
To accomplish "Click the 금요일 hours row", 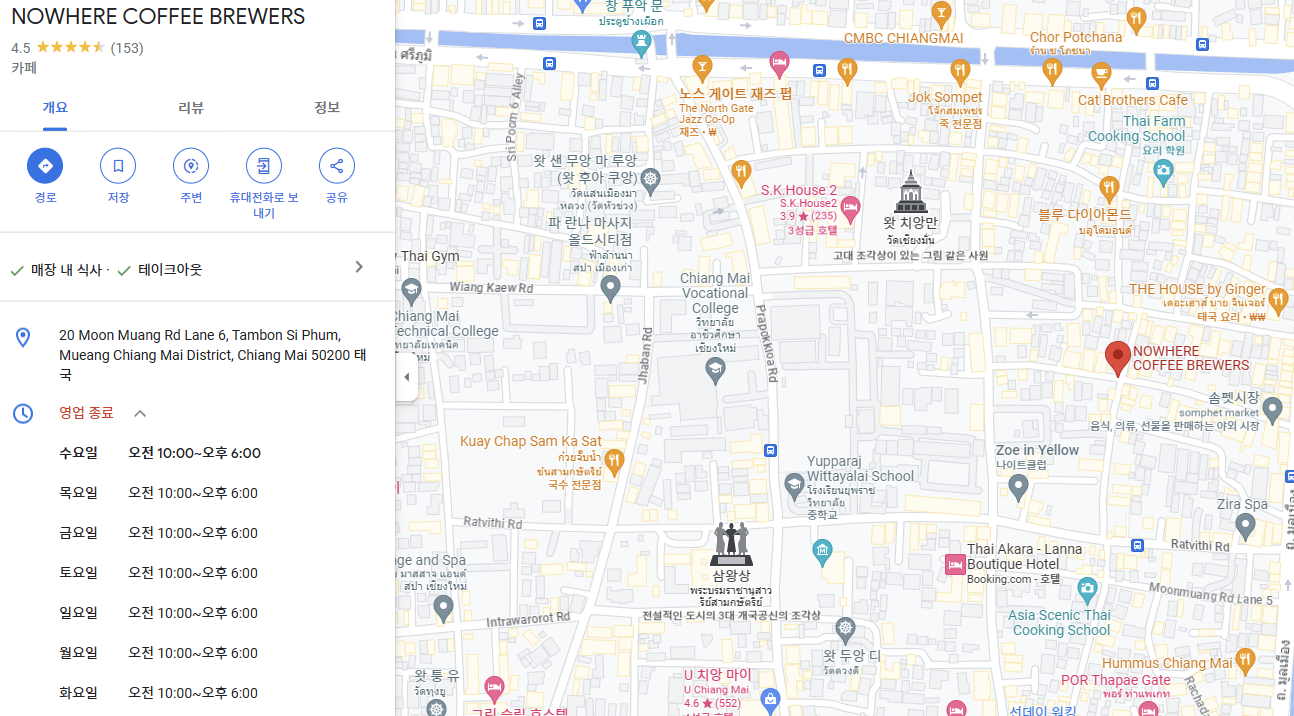I will 160,533.
